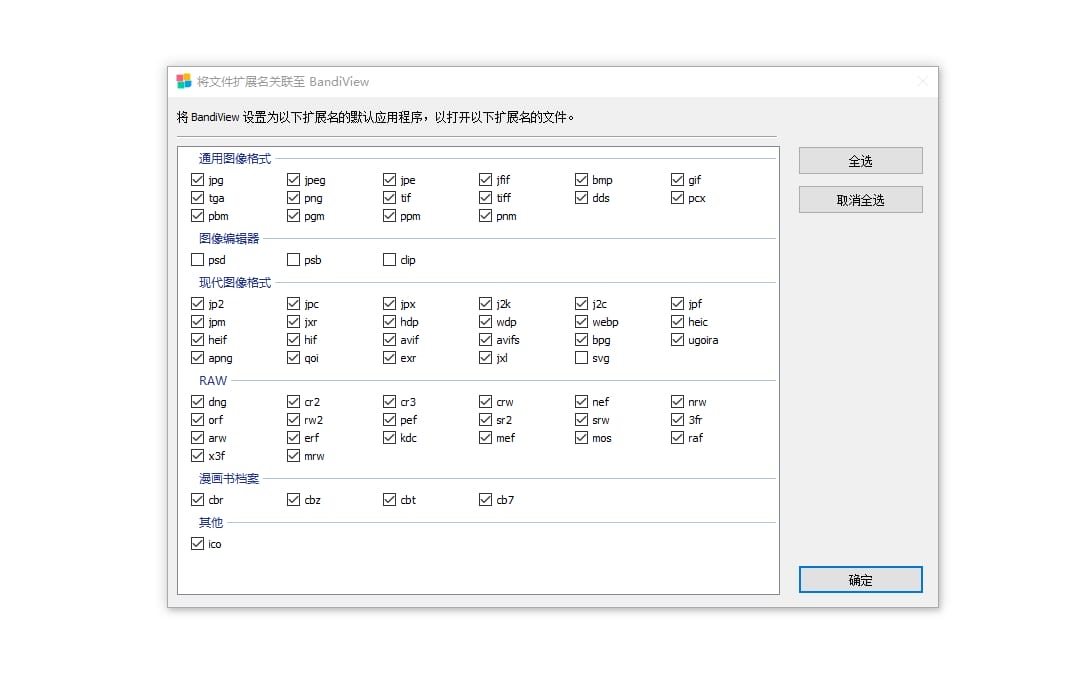Uncheck the jpc format
This screenshot has width=1088, height=676.
(x=294, y=303)
